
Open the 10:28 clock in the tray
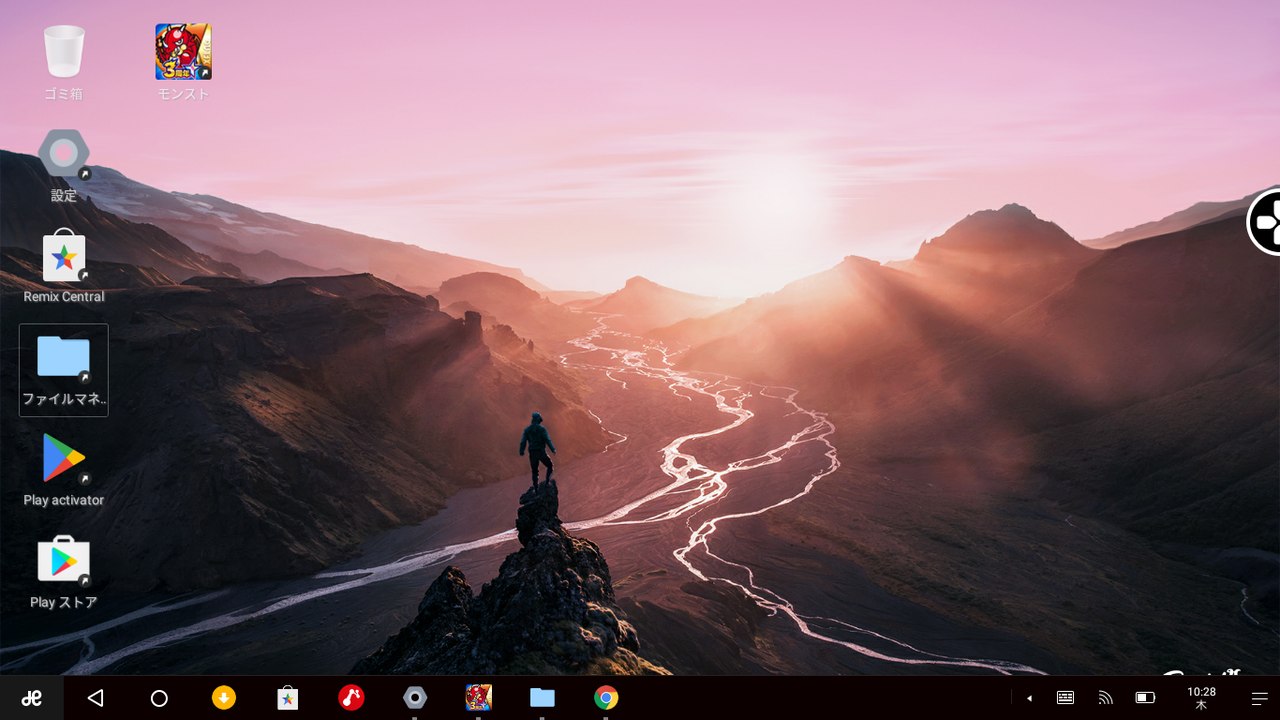click(x=1201, y=698)
